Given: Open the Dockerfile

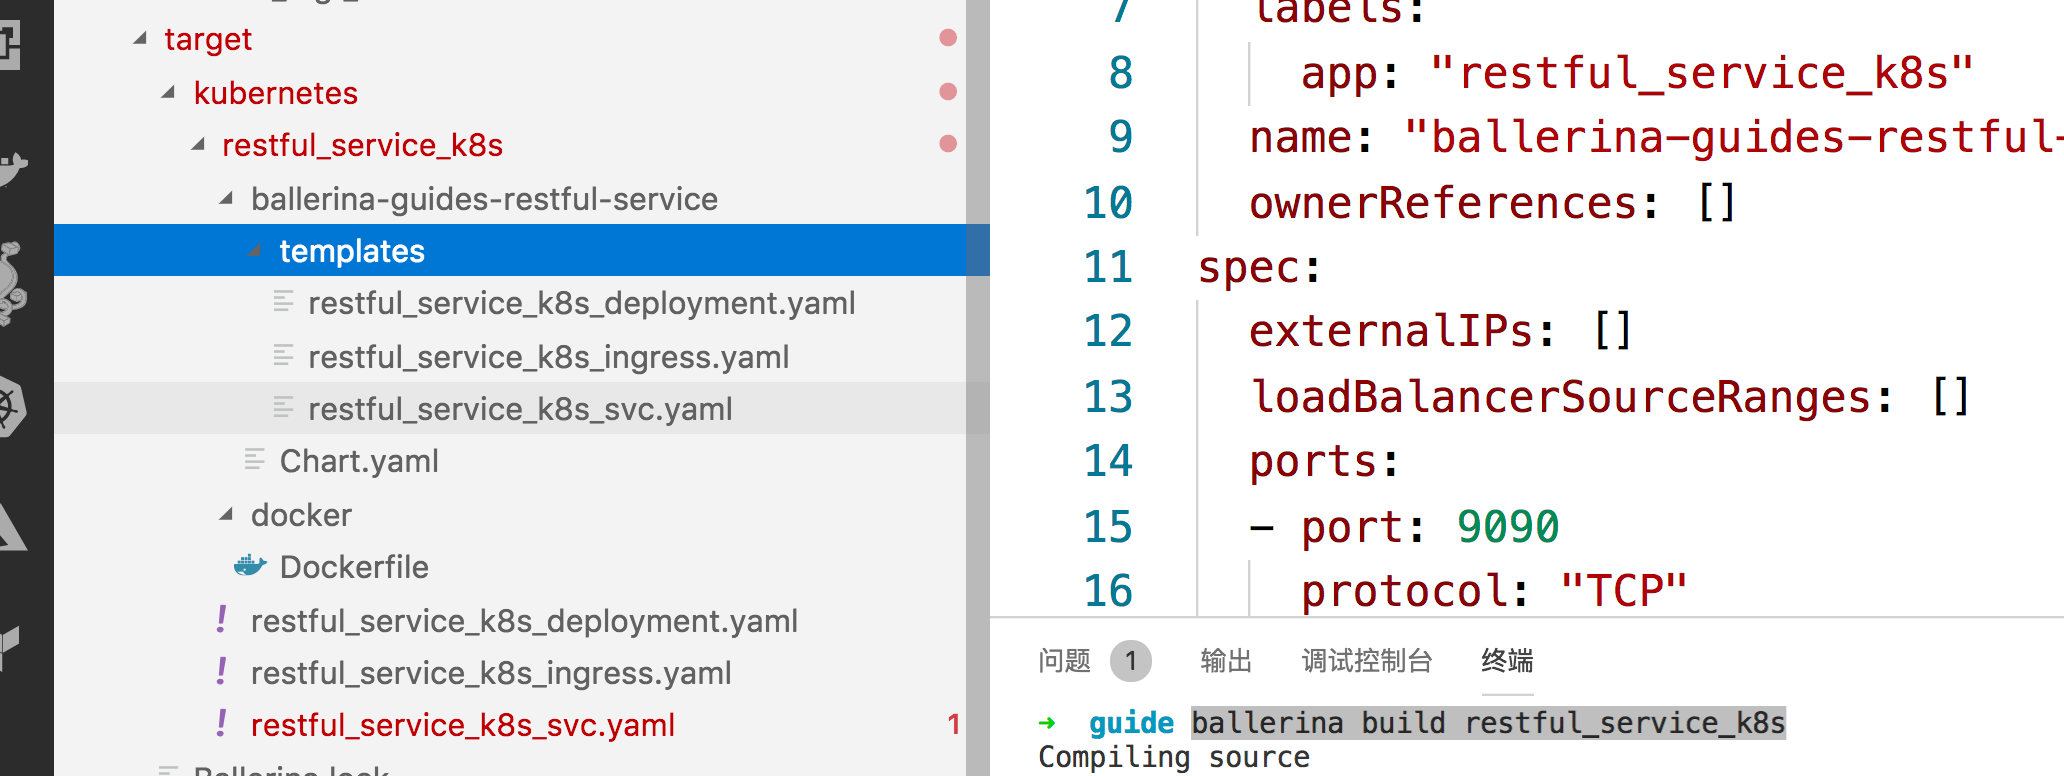Looking at the screenshot, I should [354, 567].
